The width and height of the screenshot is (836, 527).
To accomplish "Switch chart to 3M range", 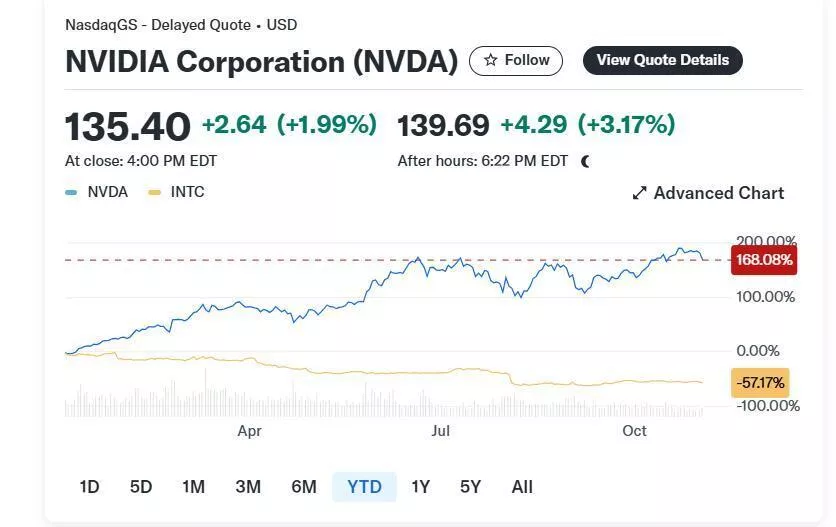I will pos(248,487).
